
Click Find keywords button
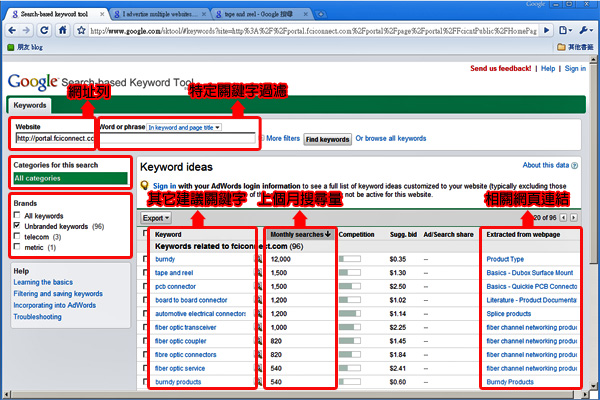pos(327,139)
